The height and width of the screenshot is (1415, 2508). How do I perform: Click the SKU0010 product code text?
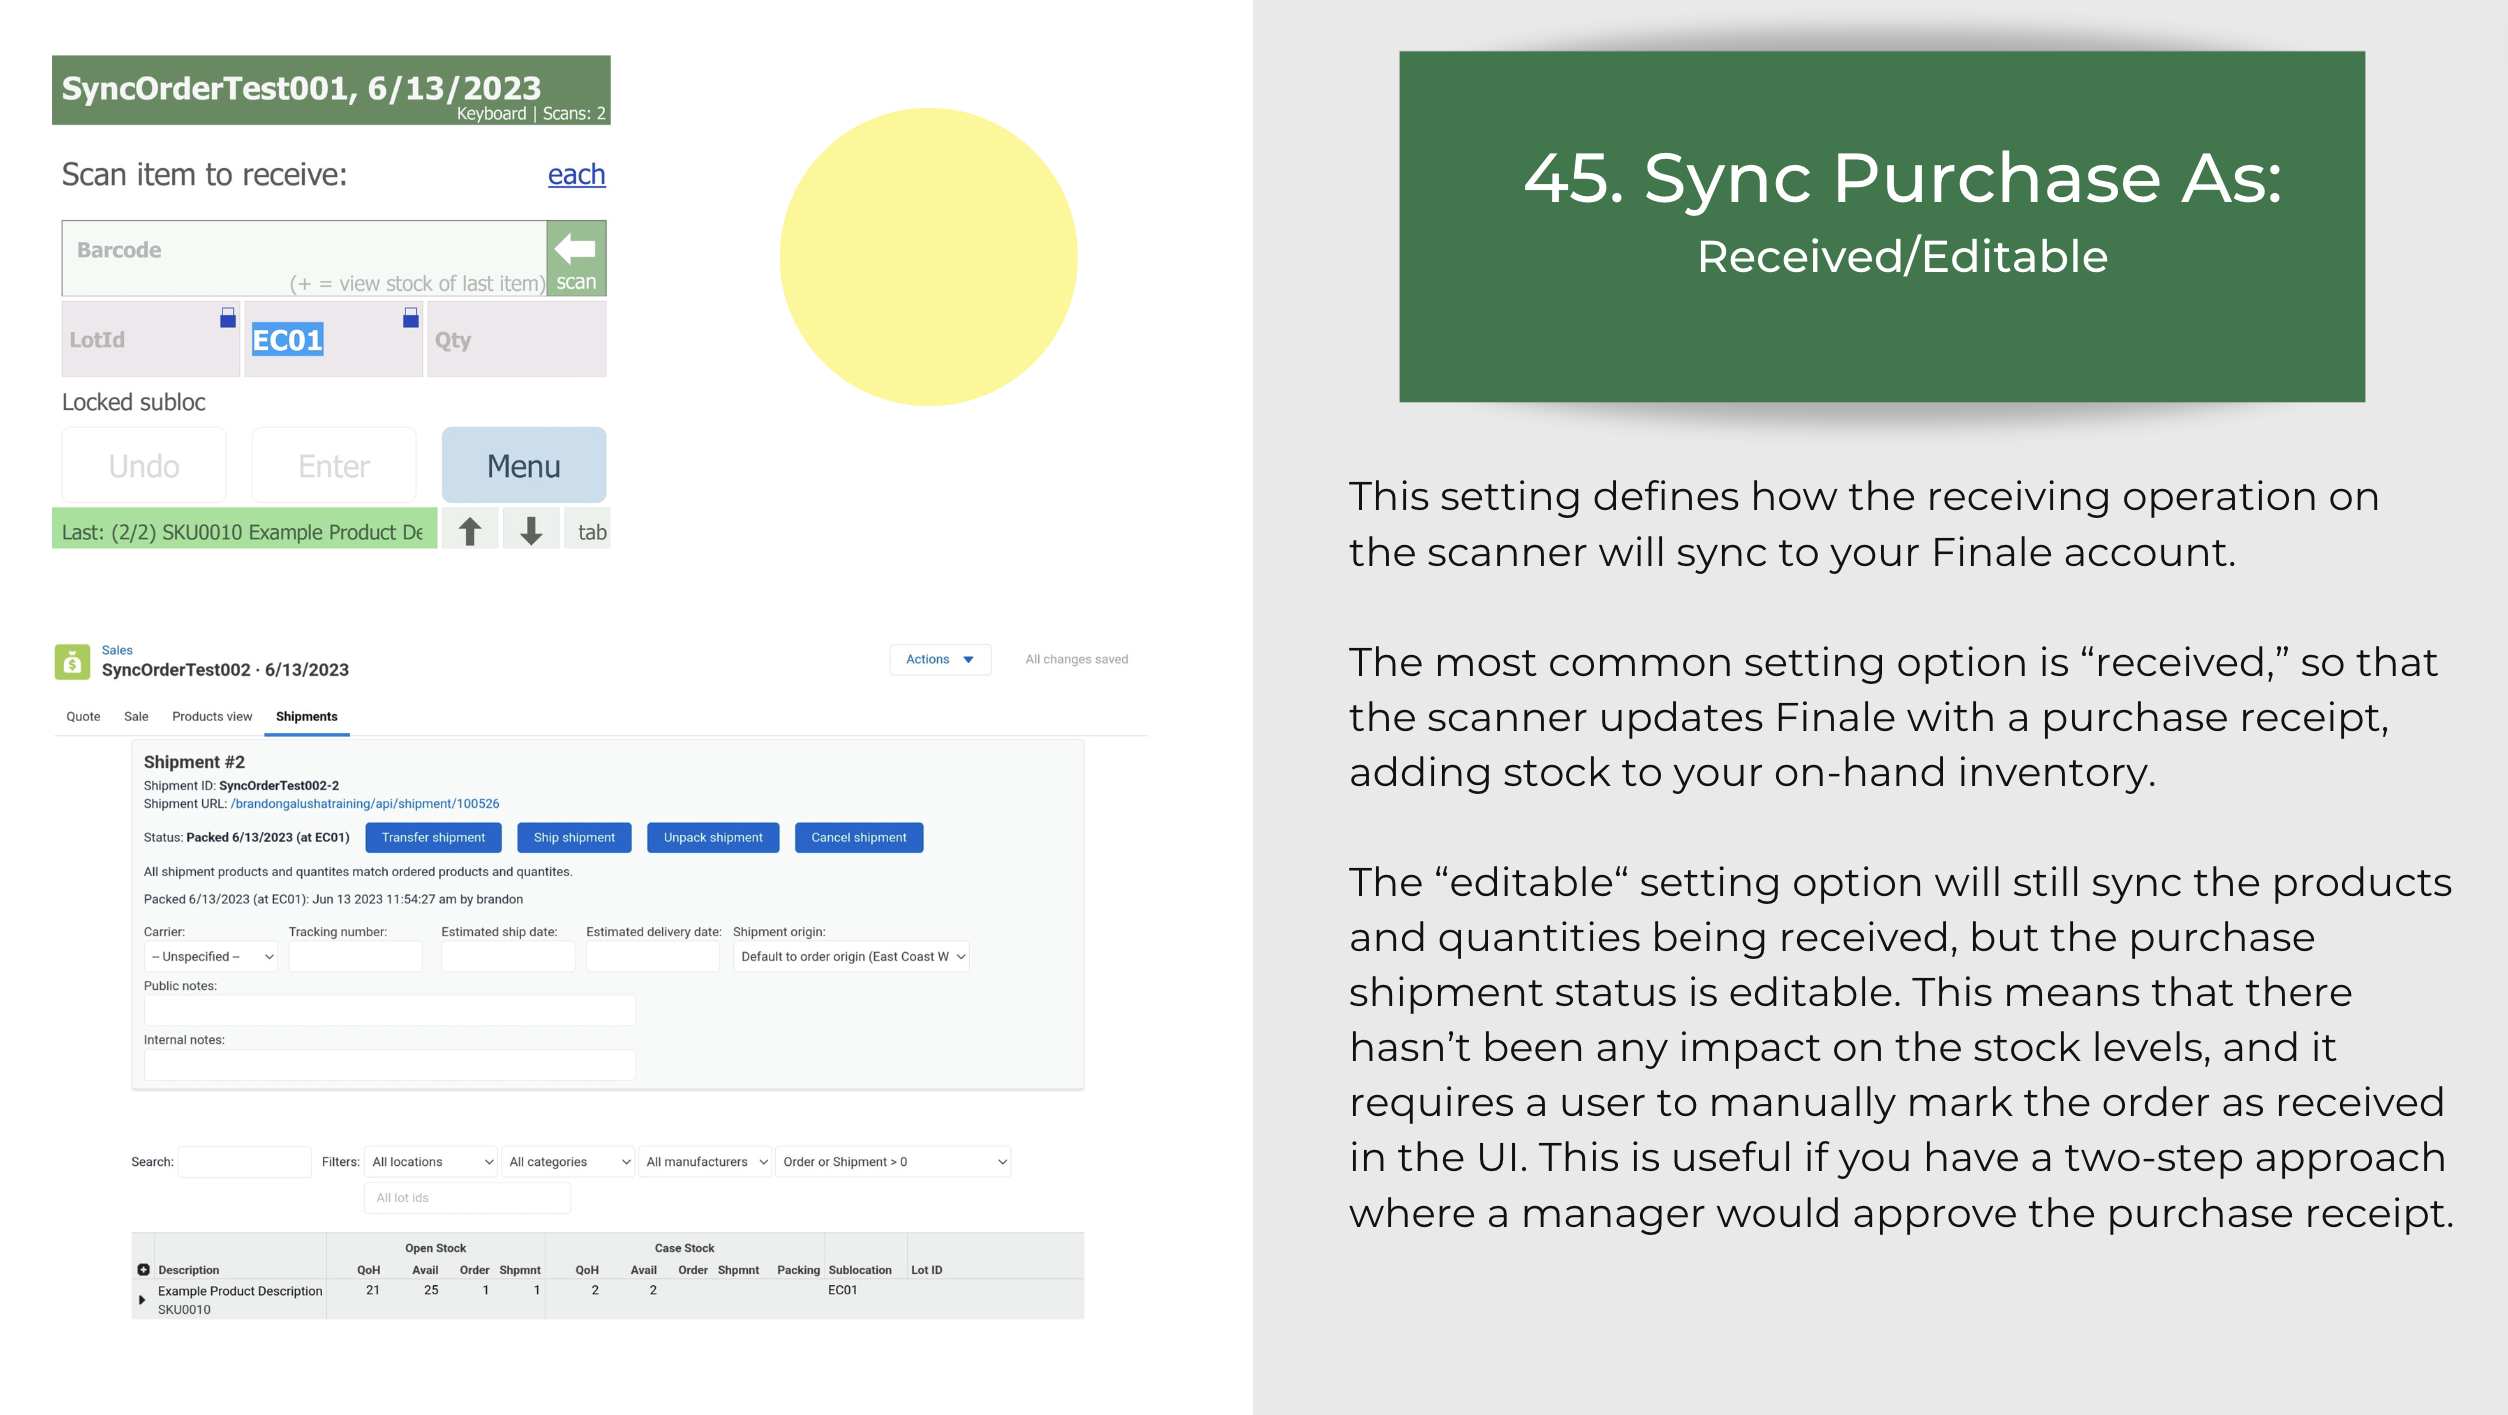[x=184, y=1310]
